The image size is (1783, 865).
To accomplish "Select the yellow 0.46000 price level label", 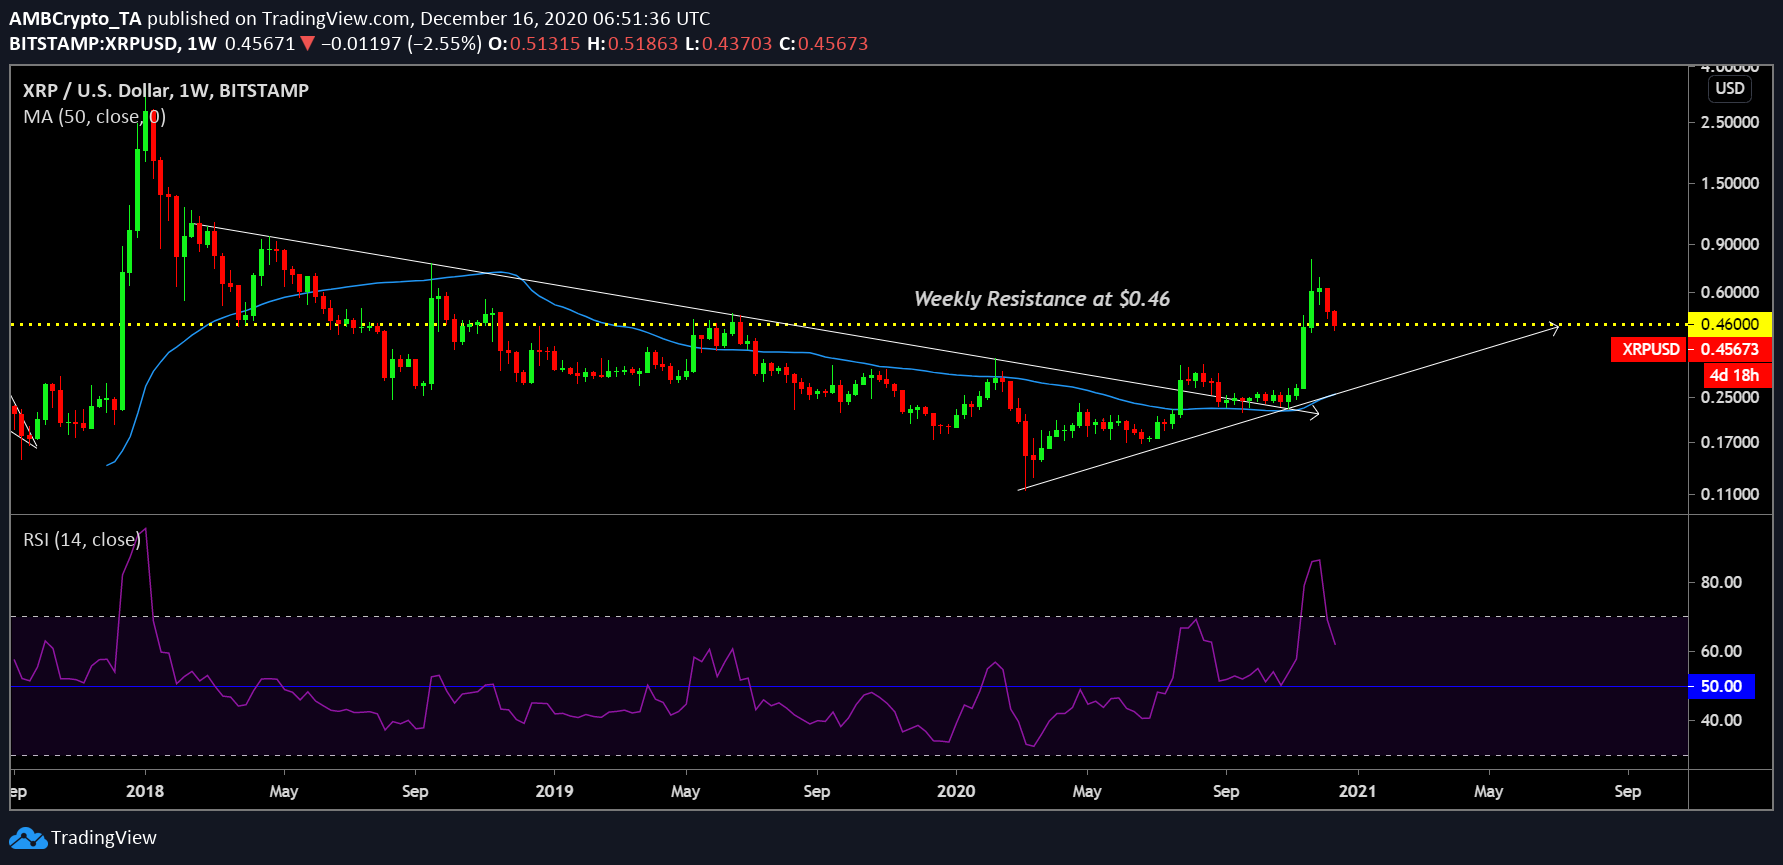I will point(1730,324).
